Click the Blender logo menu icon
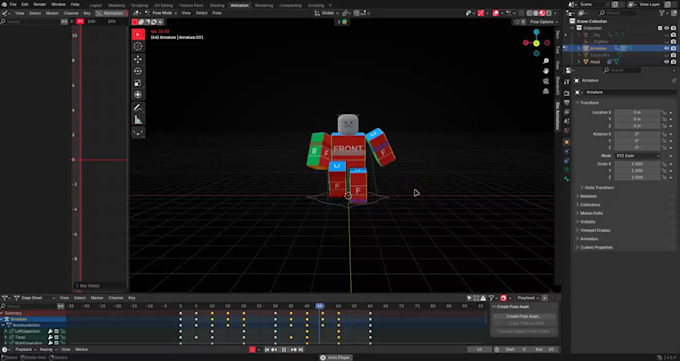The image size is (680, 361). point(4,4)
